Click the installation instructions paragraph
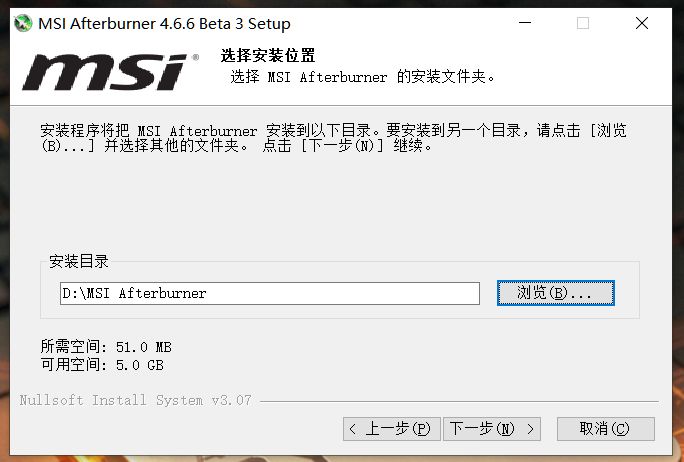This screenshot has height=462, width=684. coord(333,137)
